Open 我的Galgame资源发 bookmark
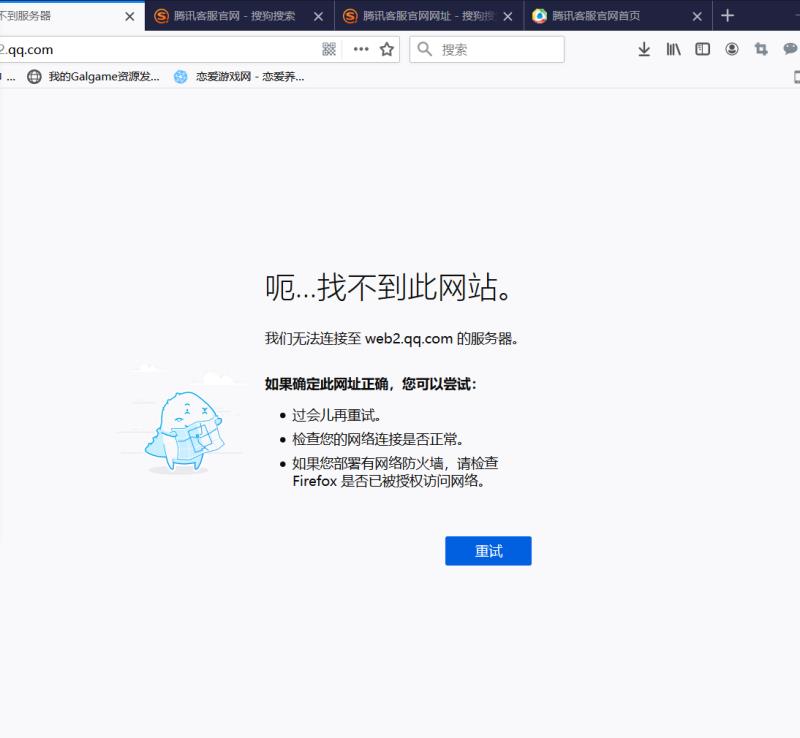Viewport: 800px width, 738px height. pyautogui.click(x=93, y=77)
